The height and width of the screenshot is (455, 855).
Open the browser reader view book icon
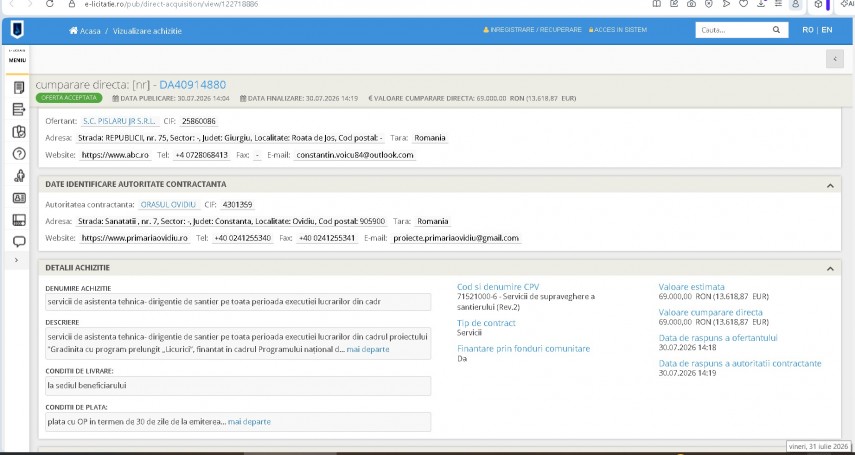point(657,4)
